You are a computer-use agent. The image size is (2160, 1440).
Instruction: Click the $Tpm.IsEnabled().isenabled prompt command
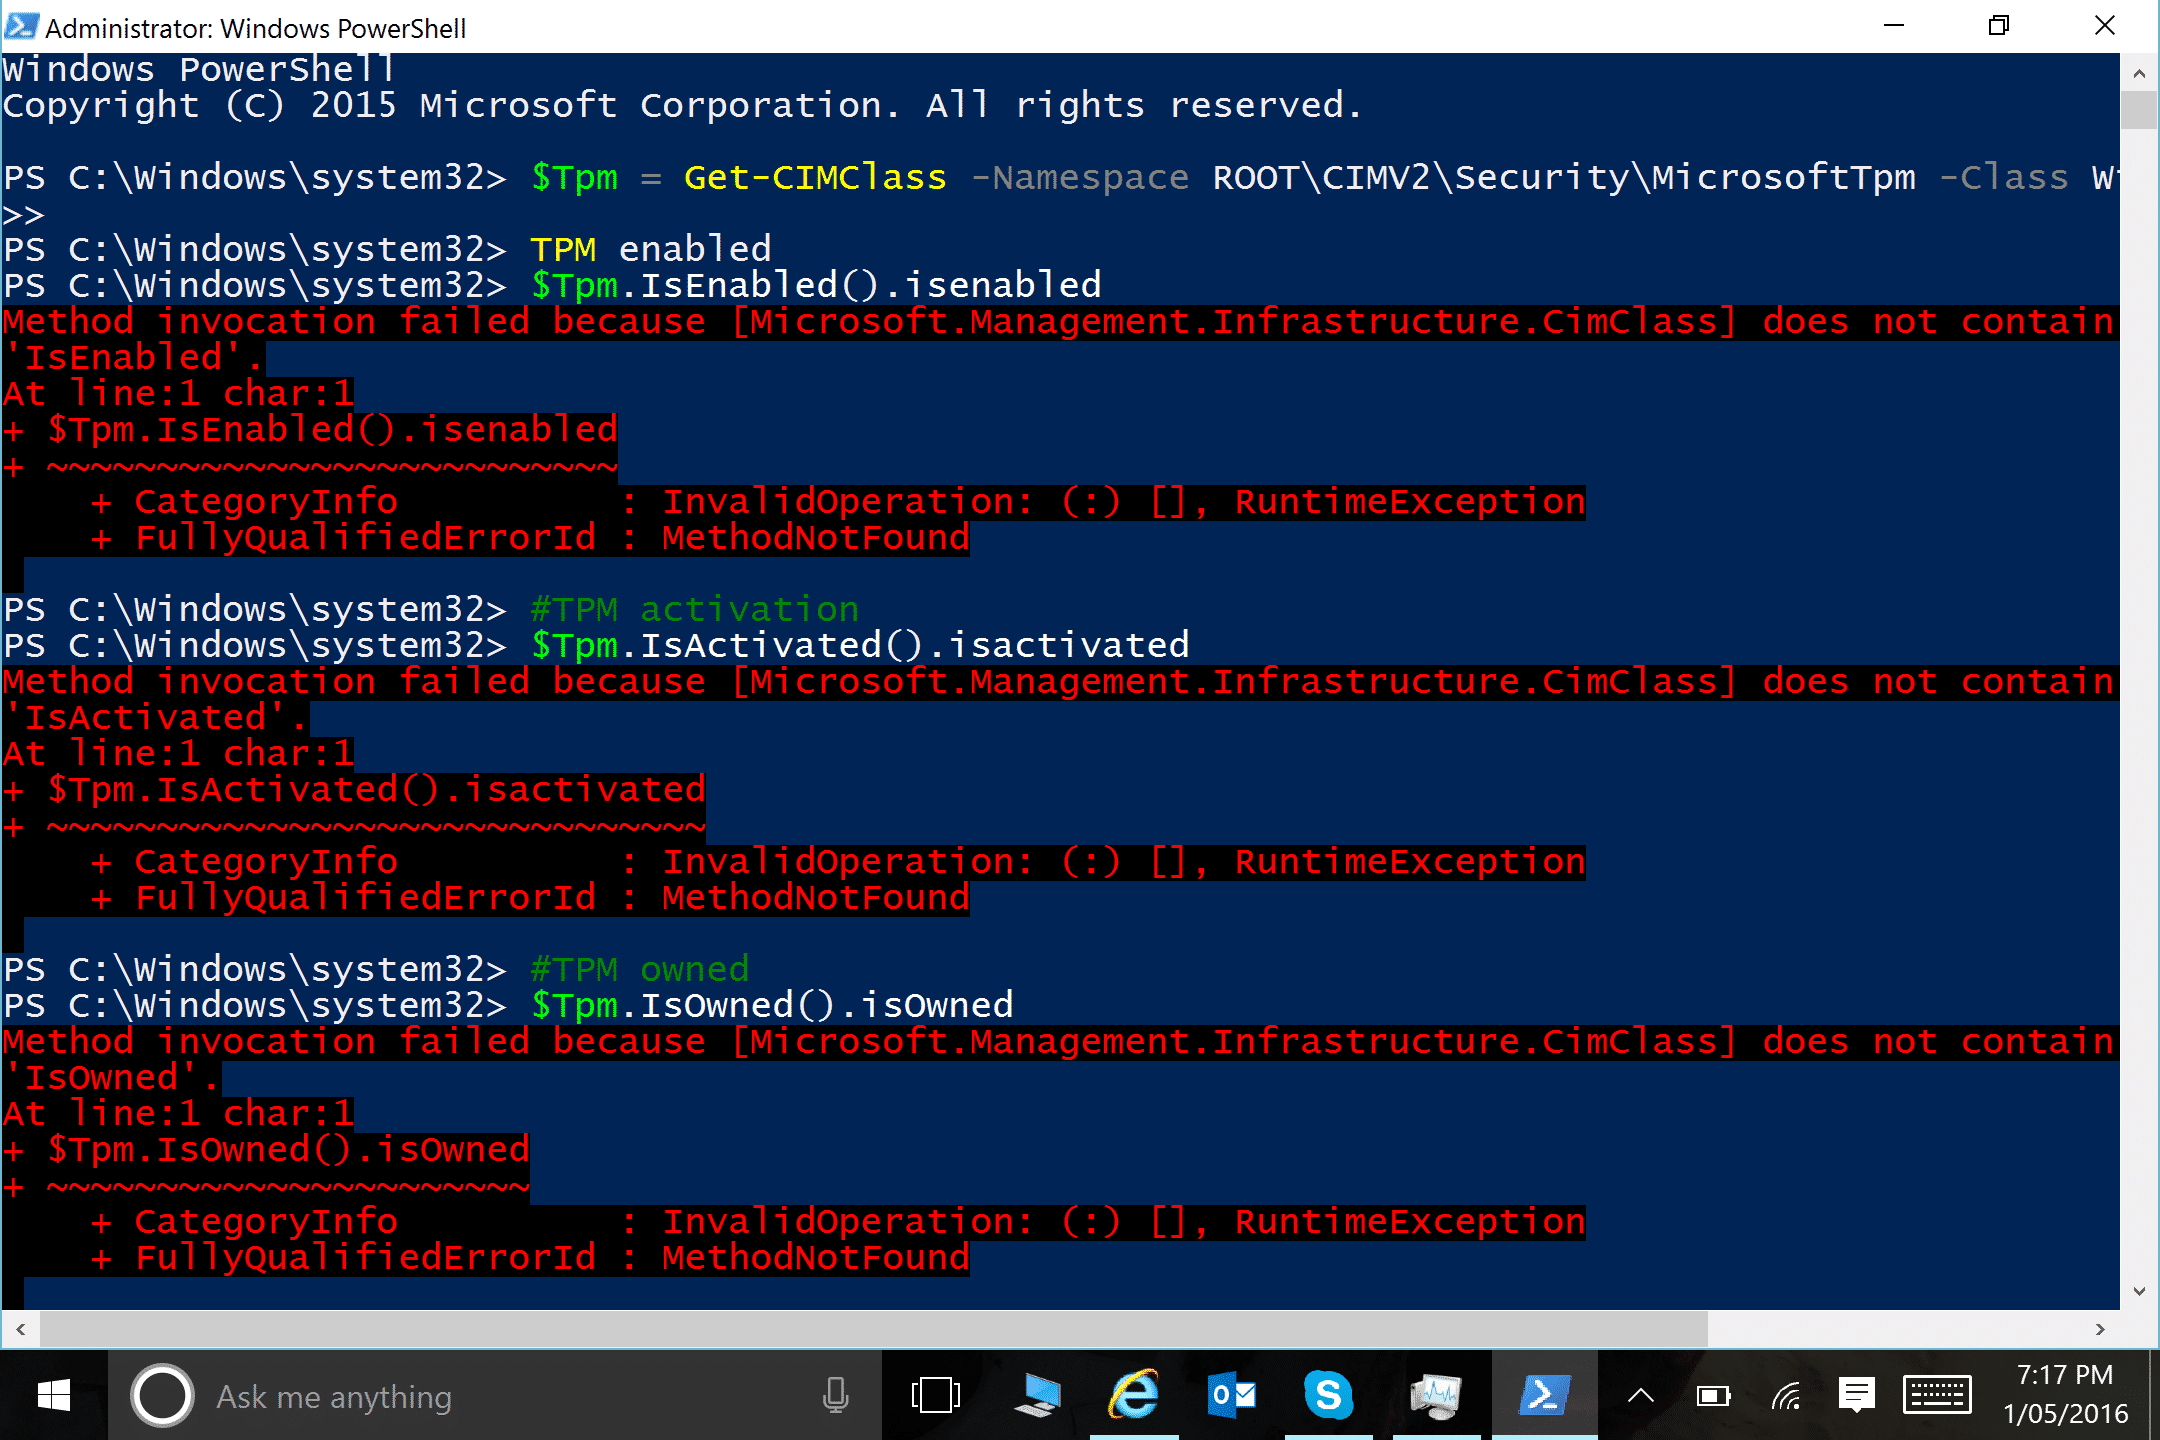click(816, 286)
